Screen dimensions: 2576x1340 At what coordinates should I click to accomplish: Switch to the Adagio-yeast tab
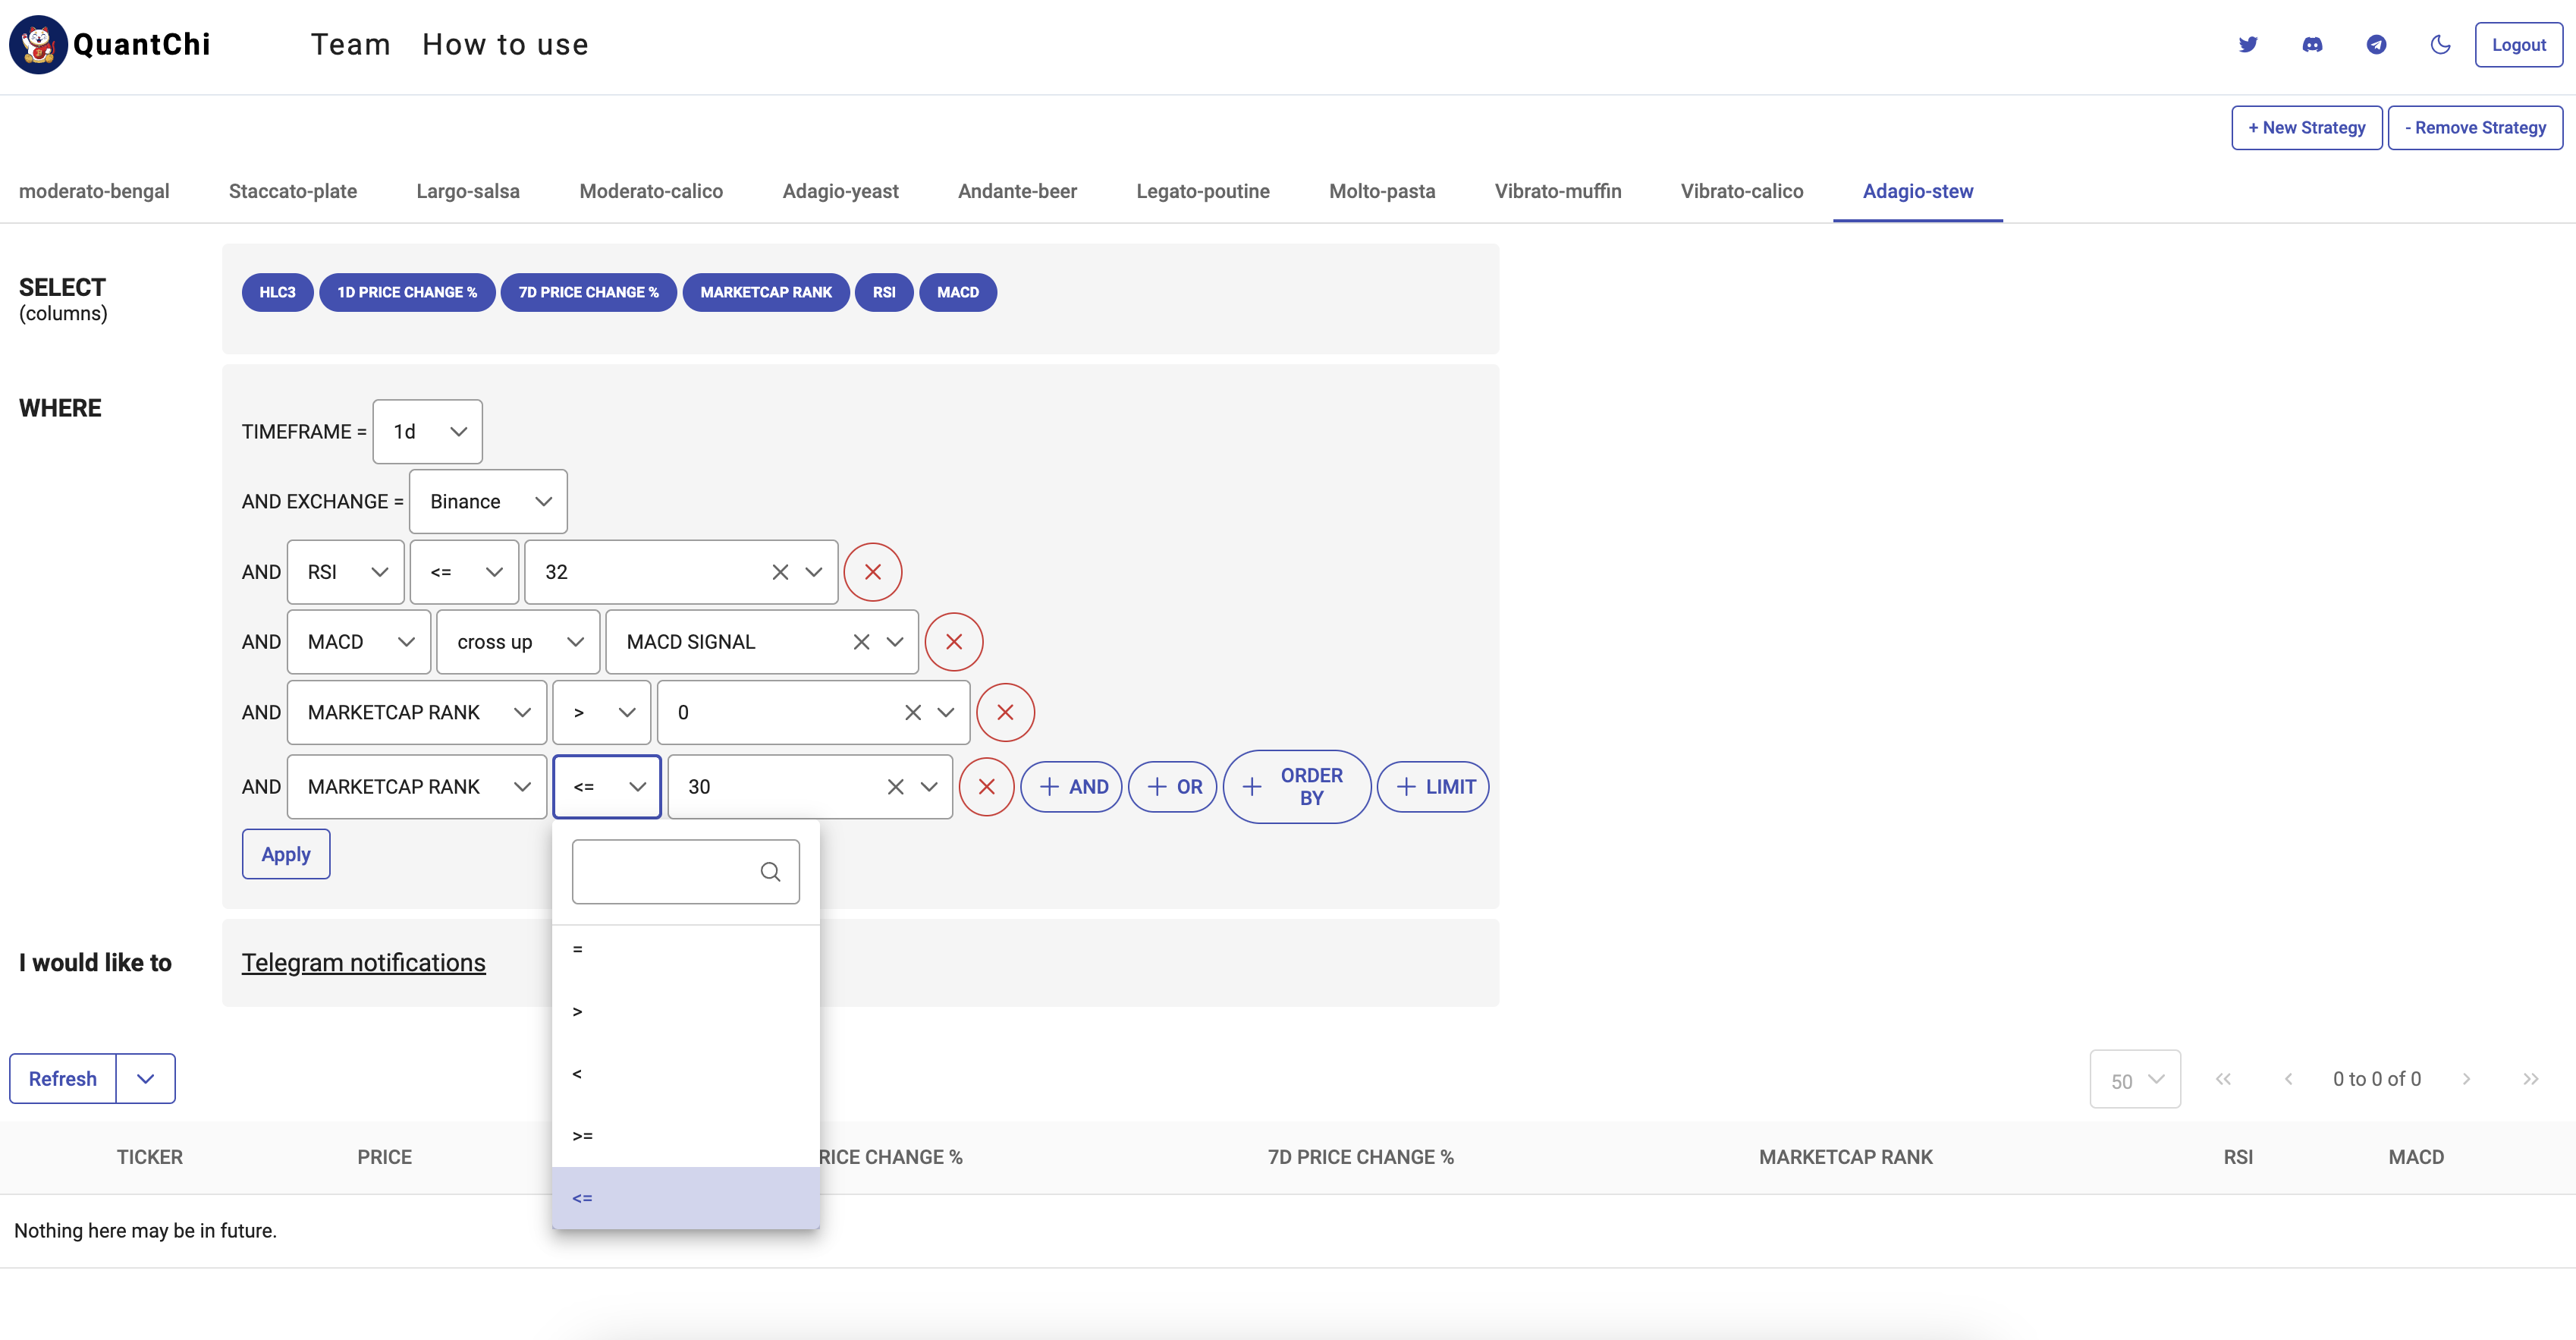pos(841,191)
